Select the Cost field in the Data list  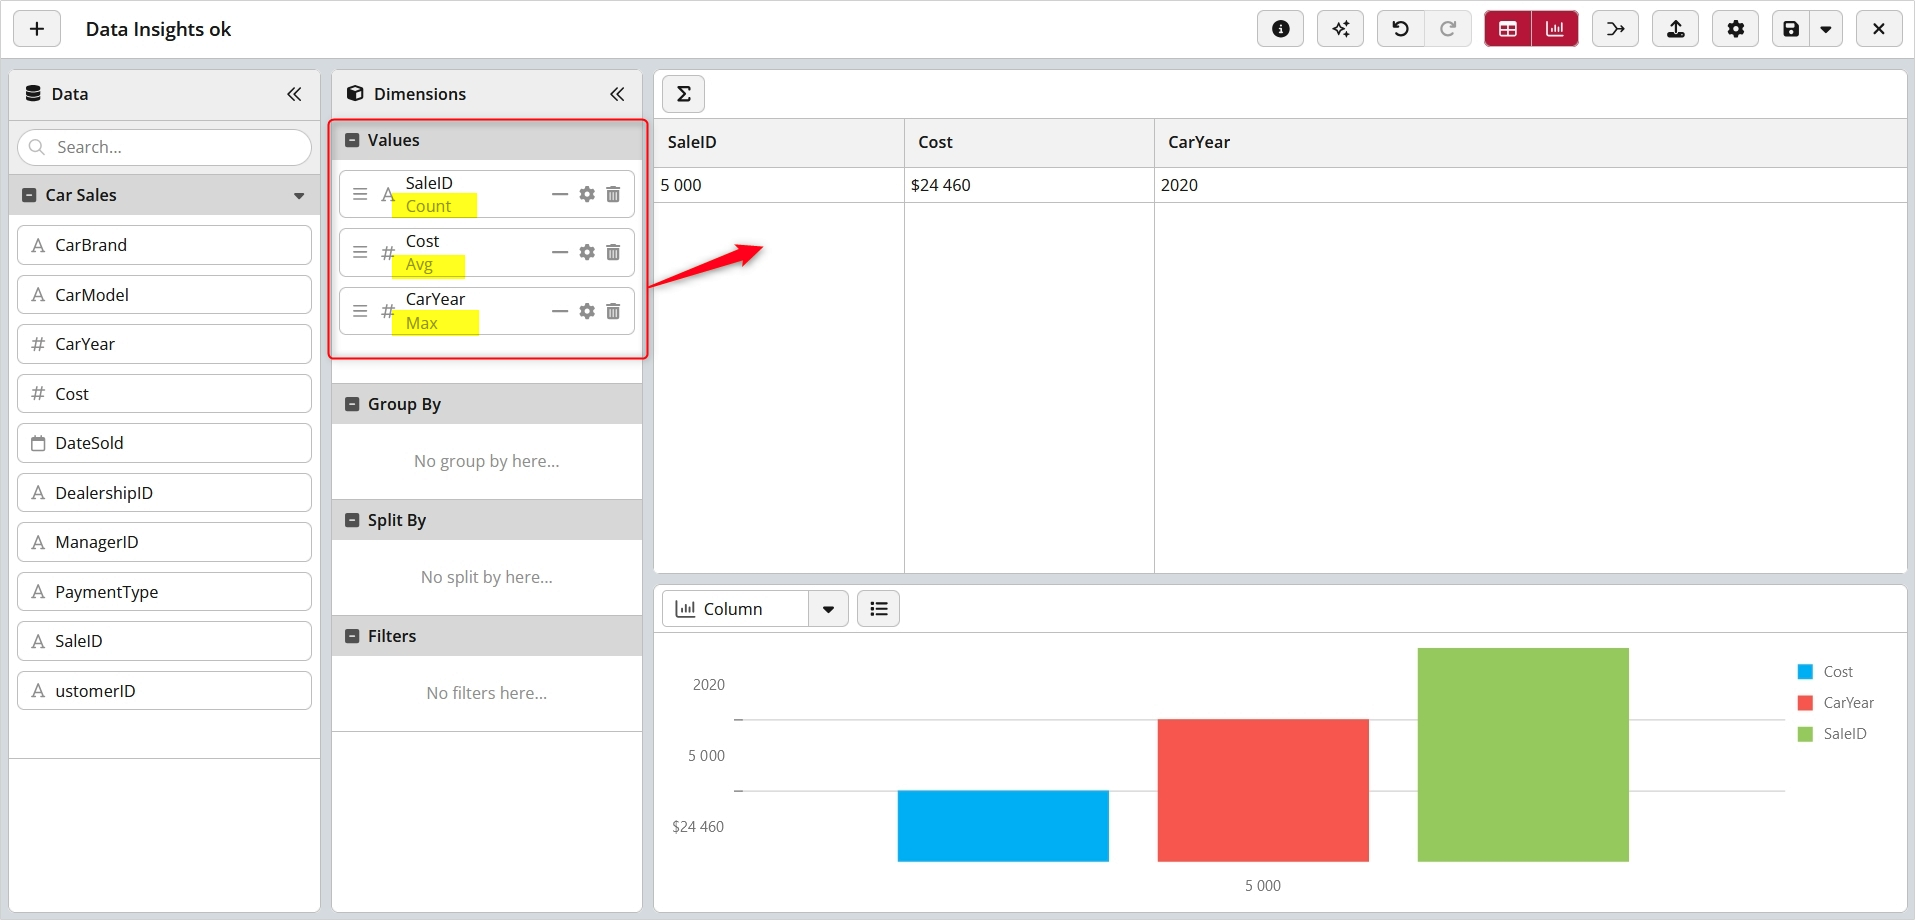pos(164,394)
